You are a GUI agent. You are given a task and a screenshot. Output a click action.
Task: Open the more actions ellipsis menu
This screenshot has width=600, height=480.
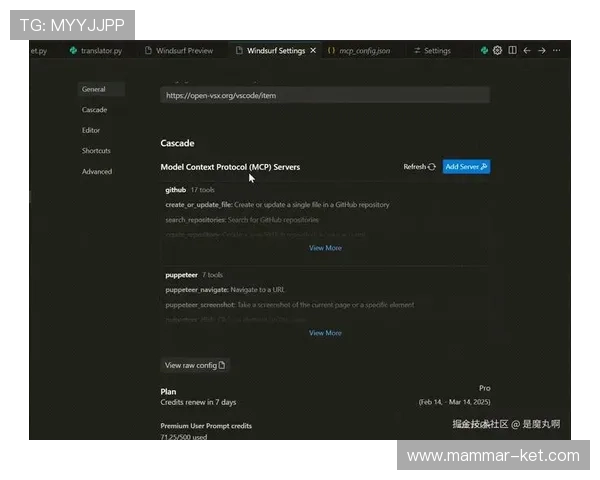tap(557, 50)
